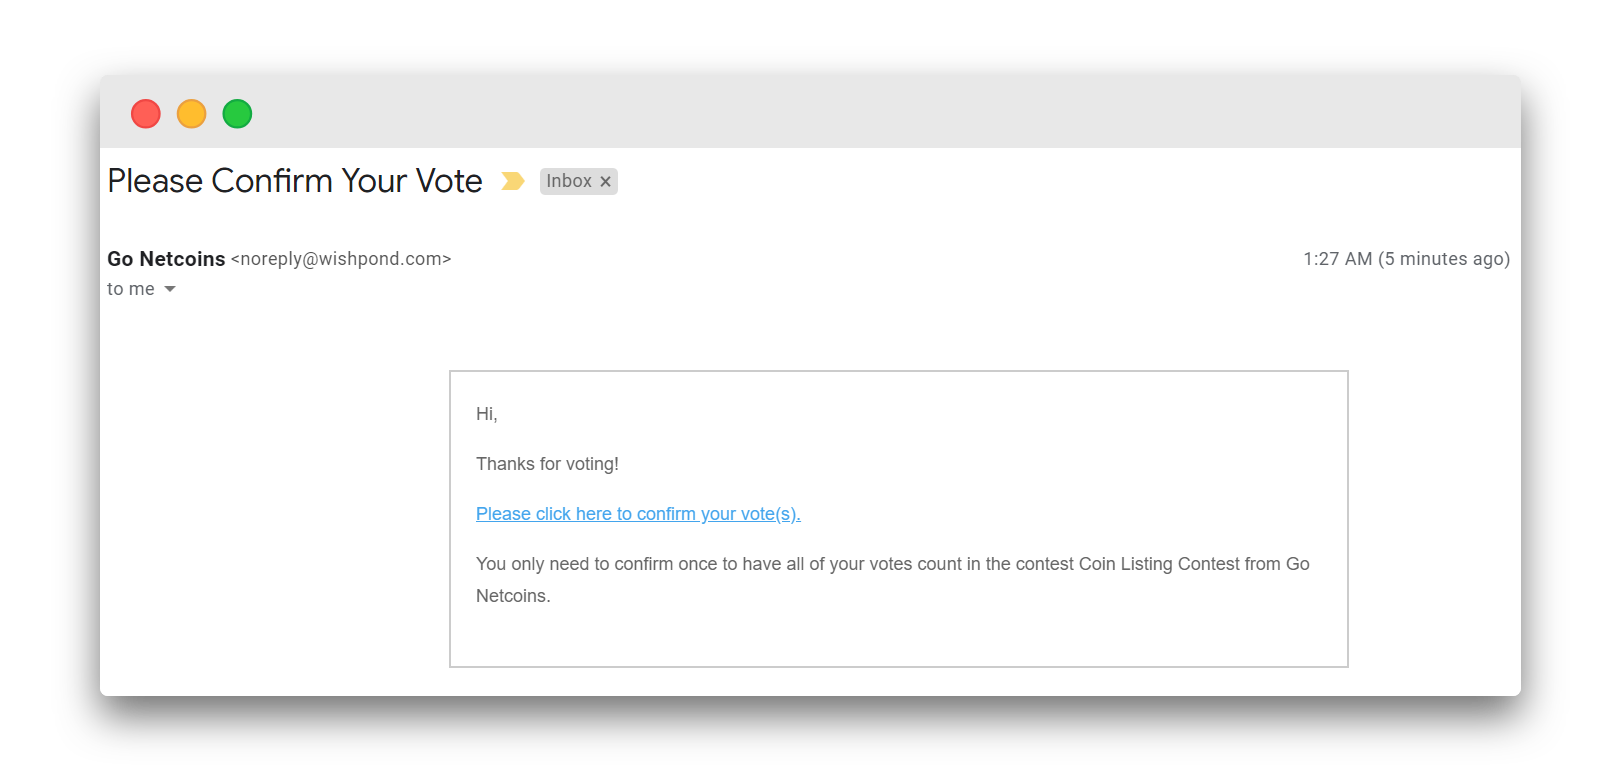Click the 1:27 AM time text
Viewport: 1621px width, 771px height.
1337,259
